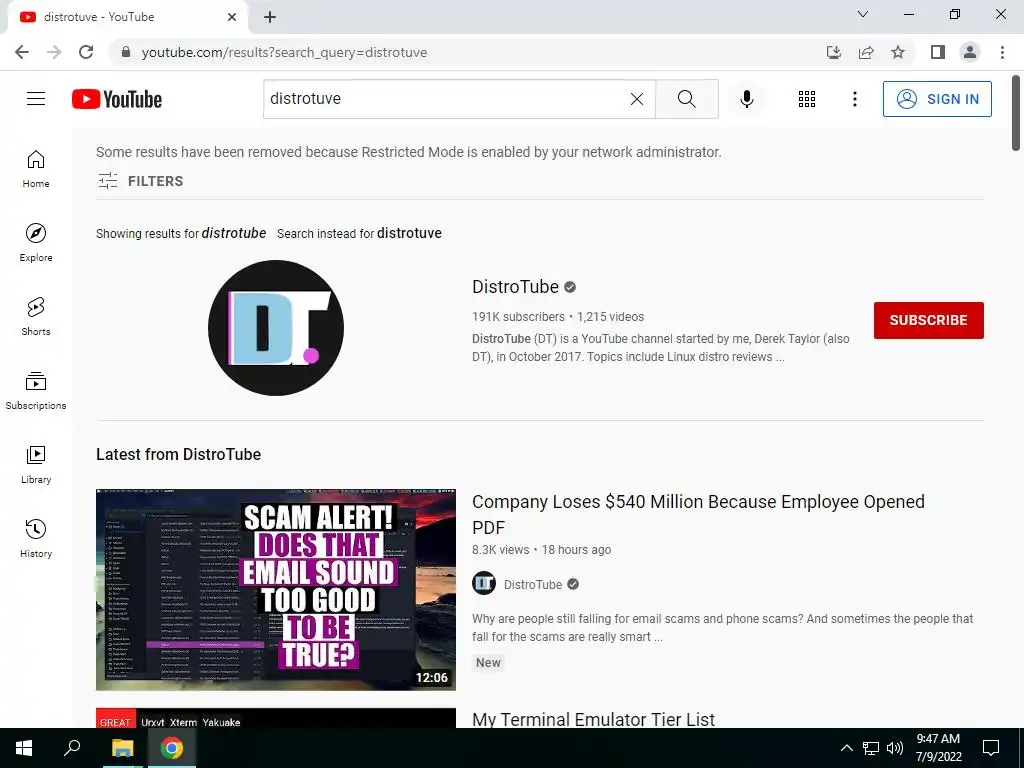This screenshot has height=768, width=1024.
Task: Subscribe to DistroTube
Action: tap(929, 320)
